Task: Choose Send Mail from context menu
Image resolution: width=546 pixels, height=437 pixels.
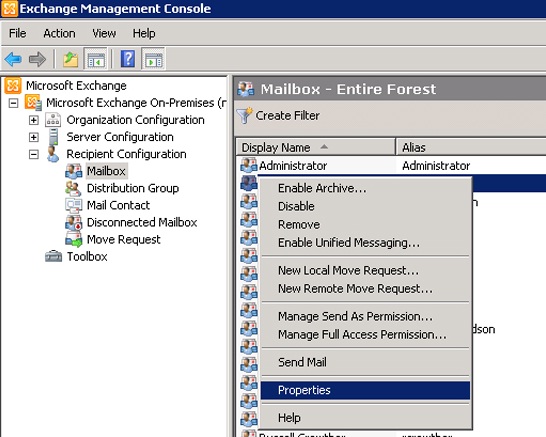Action: (x=365, y=362)
